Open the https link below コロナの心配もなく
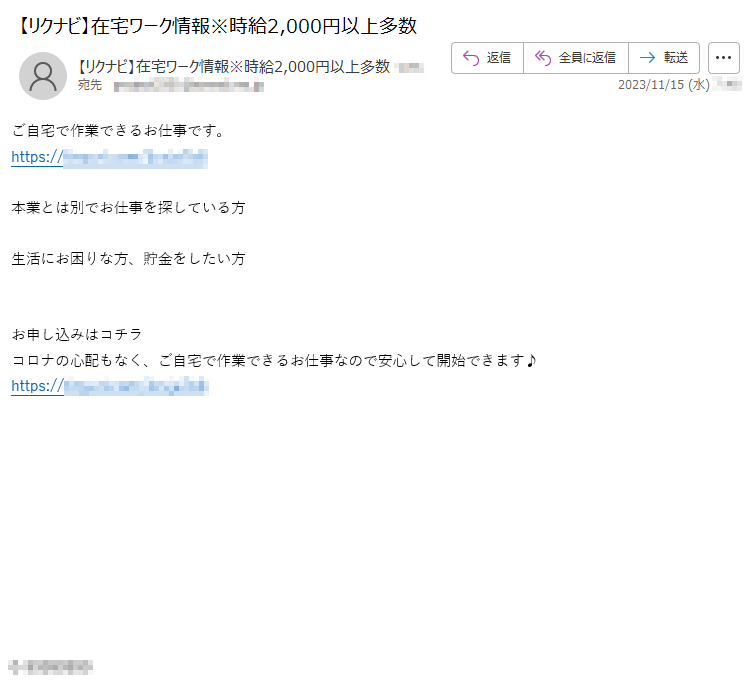Image resolution: width=748 pixels, height=681 pixels. (x=110, y=386)
